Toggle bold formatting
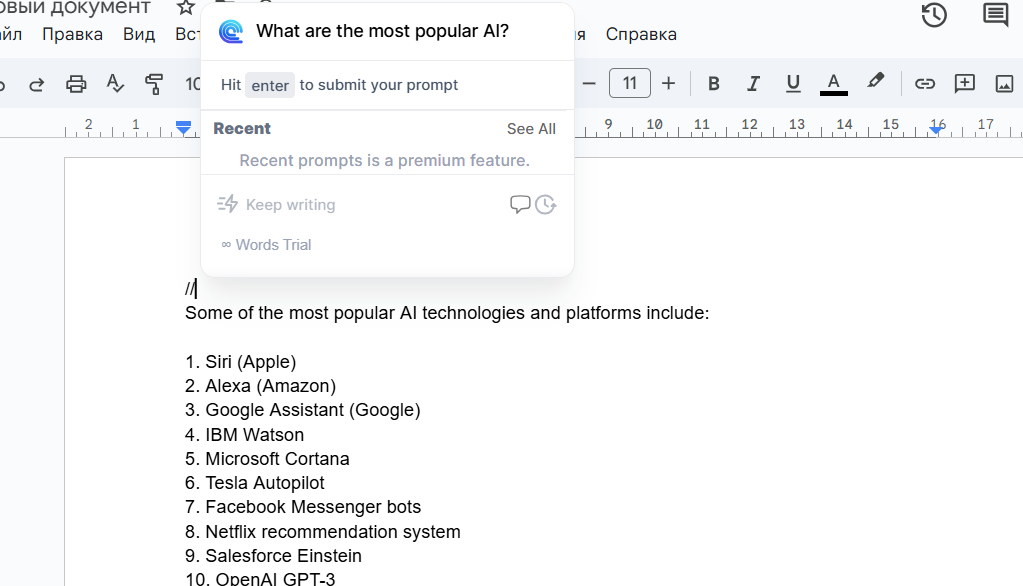Screen dimensions: 1023x586 point(714,84)
